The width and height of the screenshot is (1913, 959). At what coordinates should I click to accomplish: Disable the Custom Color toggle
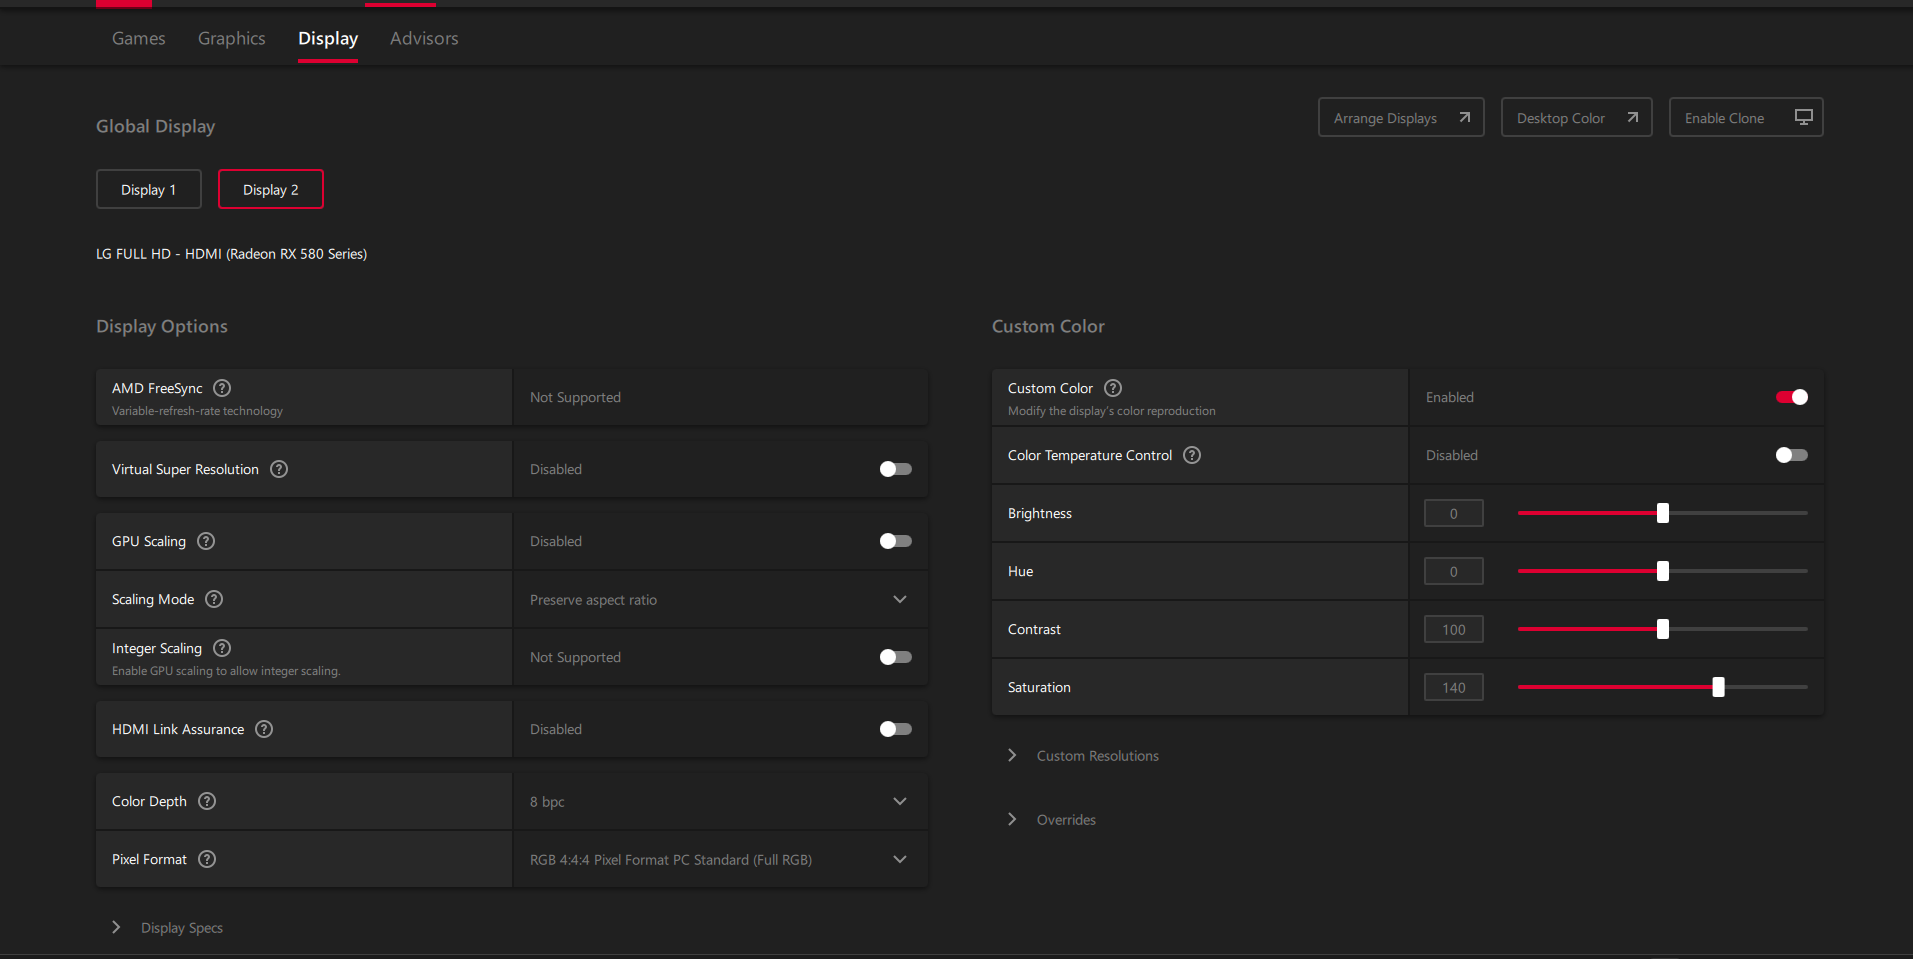(x=1791, y=397)
